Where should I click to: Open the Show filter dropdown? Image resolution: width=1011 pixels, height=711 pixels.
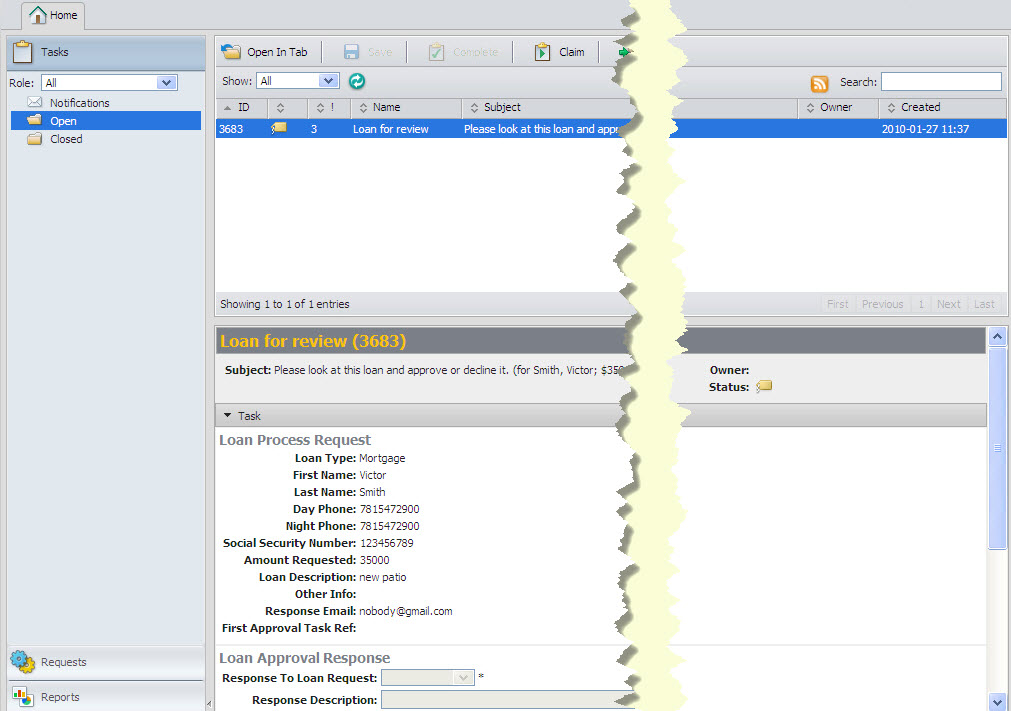tap(328, 81)
